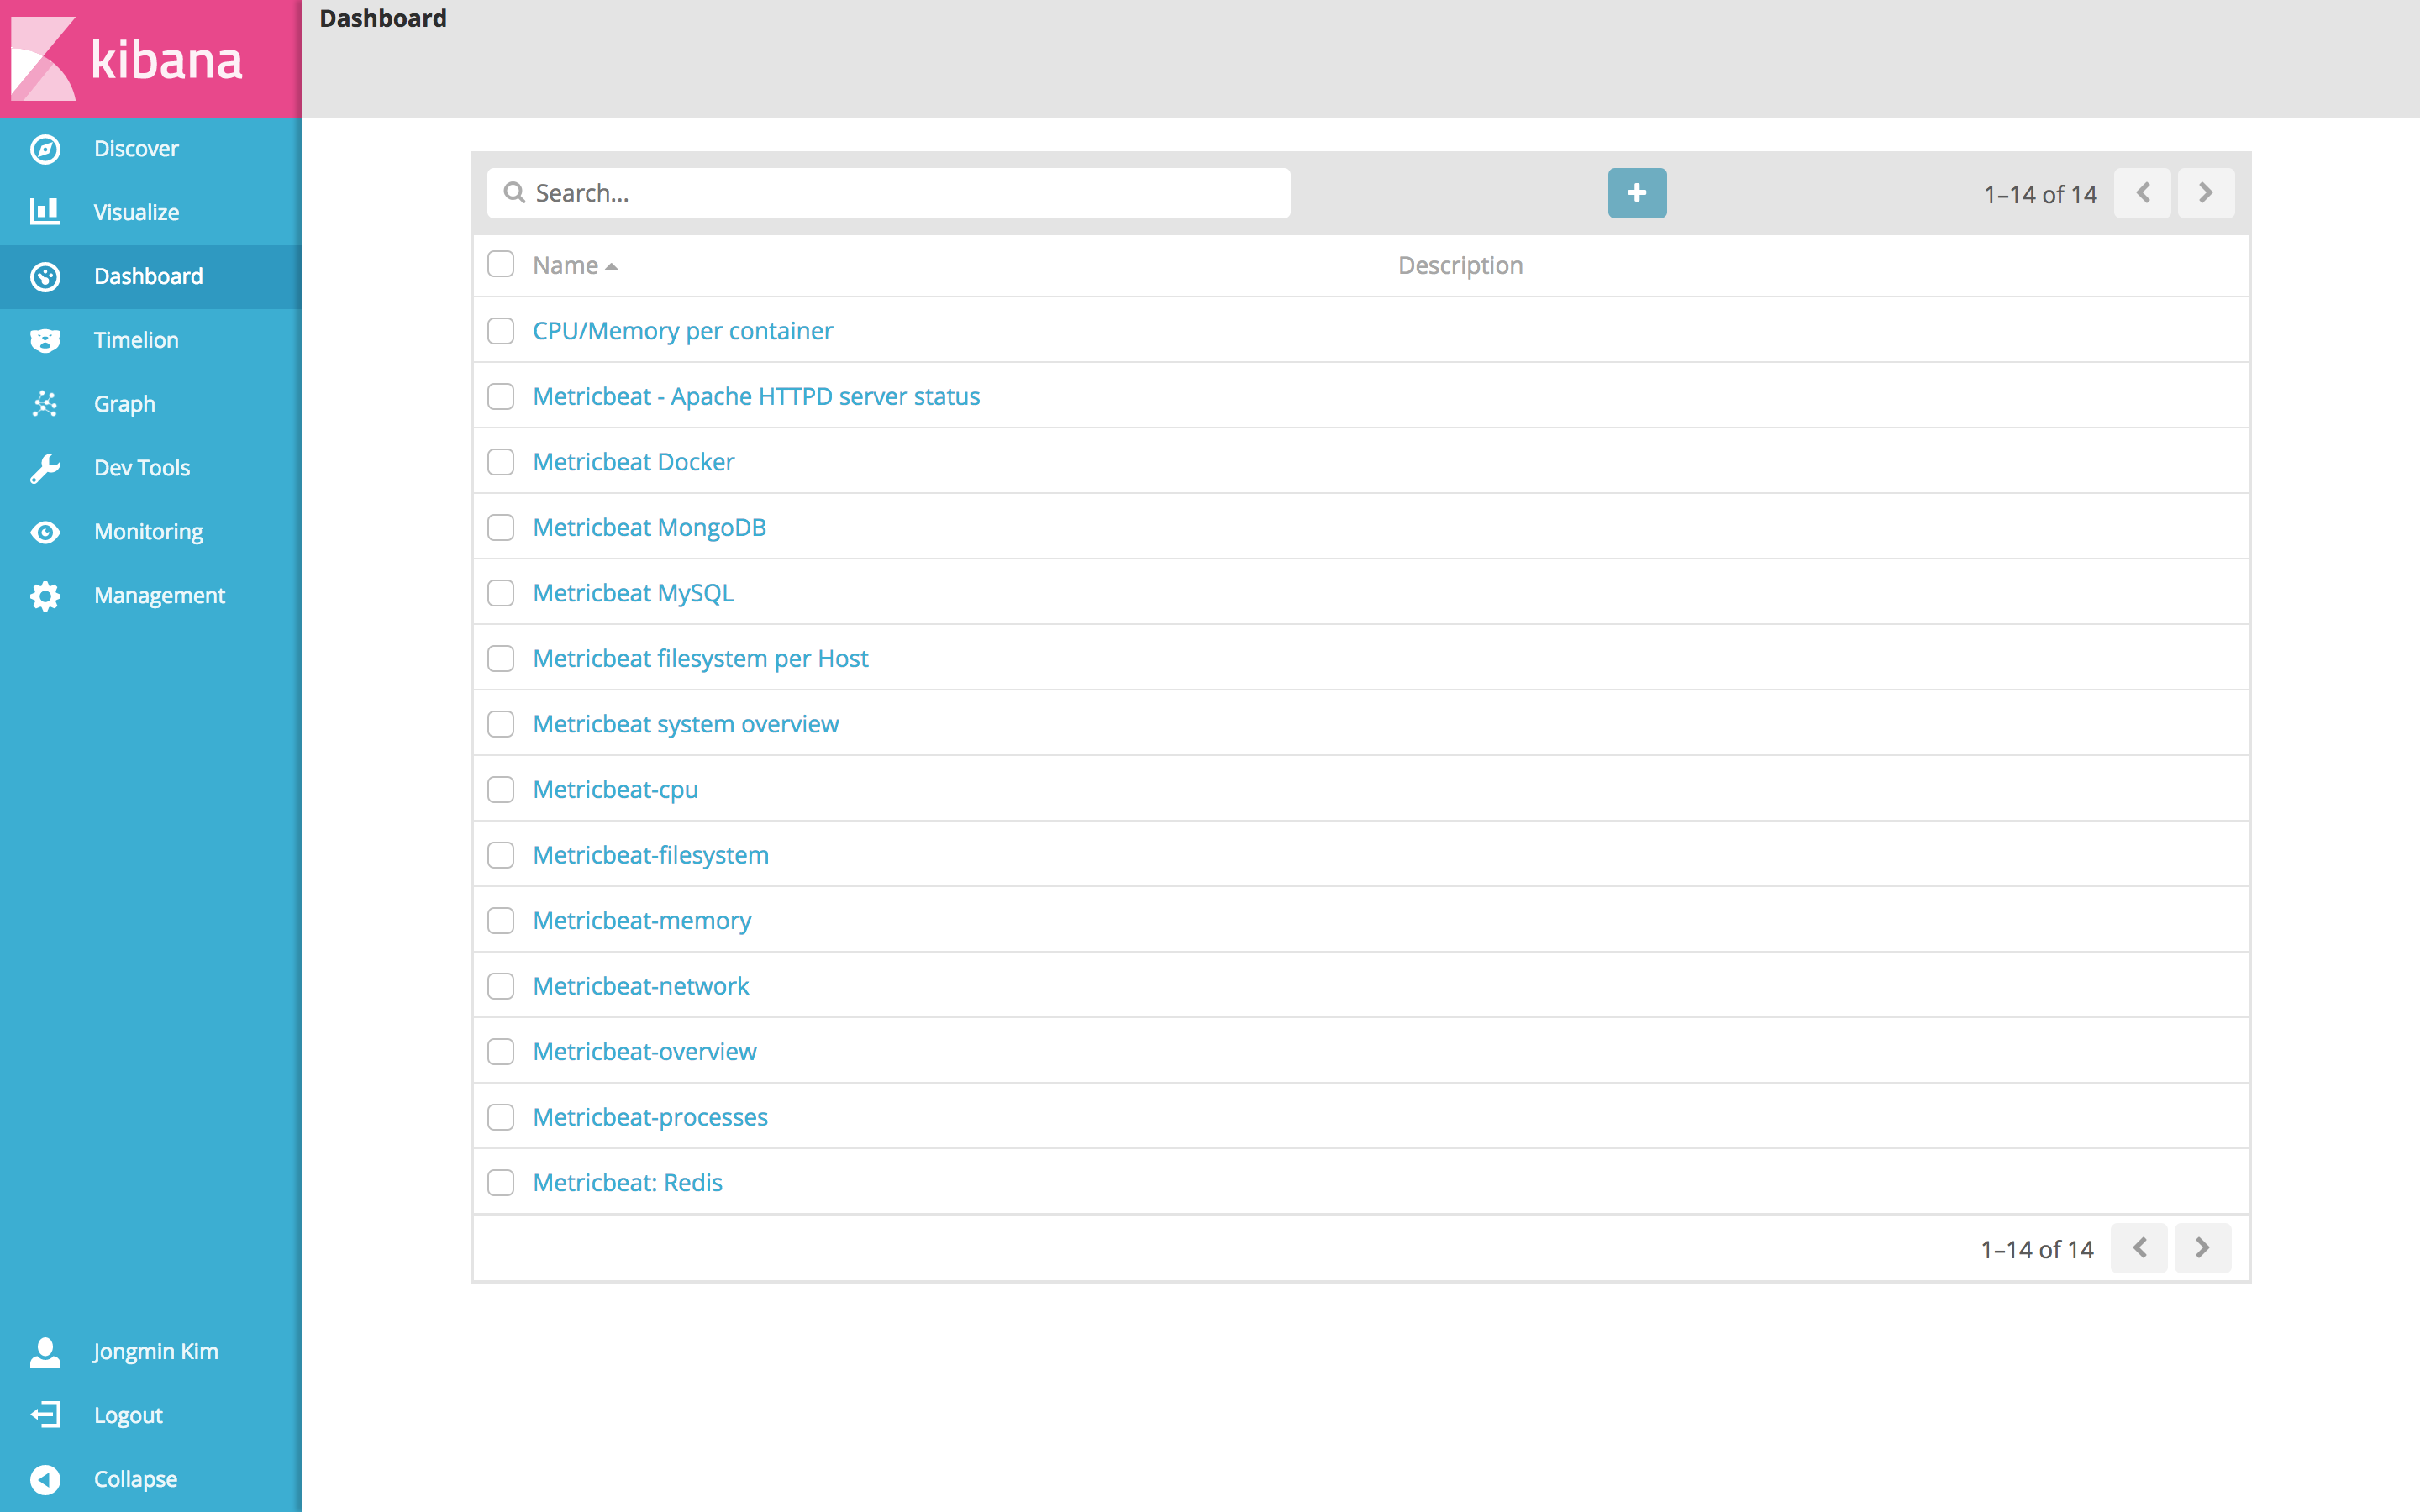Open CPU/Memory per container dashboard
2420x1512 pixels.
tap(681, 329)
